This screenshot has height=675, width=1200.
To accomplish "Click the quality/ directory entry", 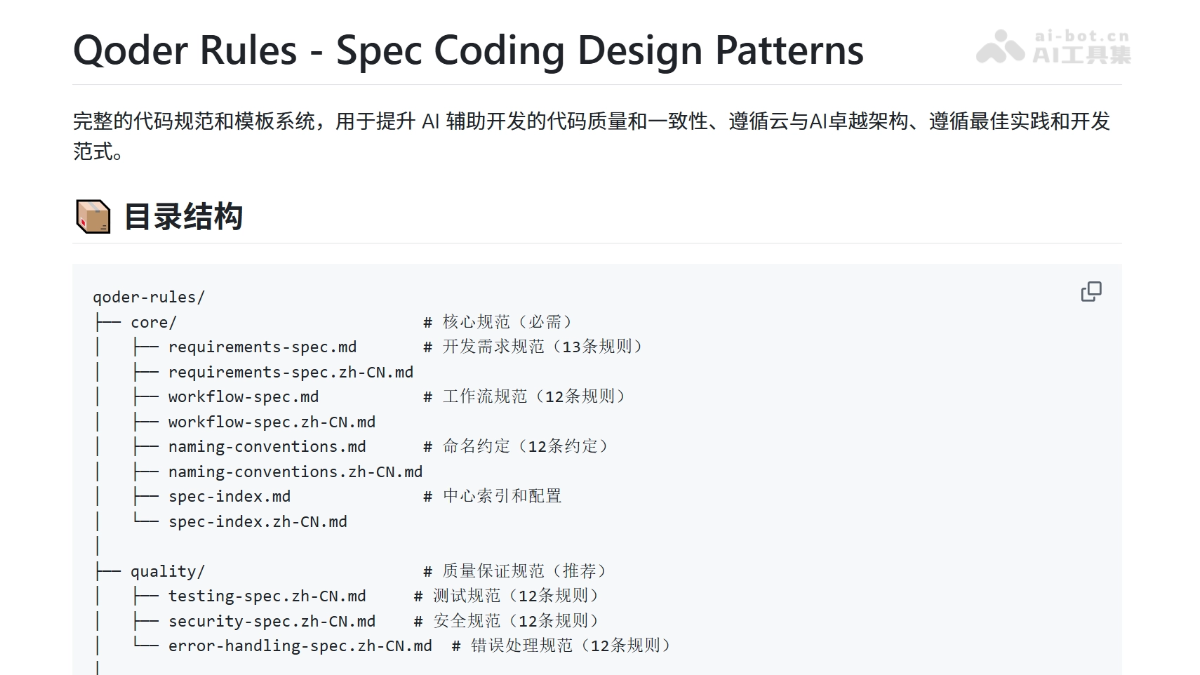I will coord(167,571).
